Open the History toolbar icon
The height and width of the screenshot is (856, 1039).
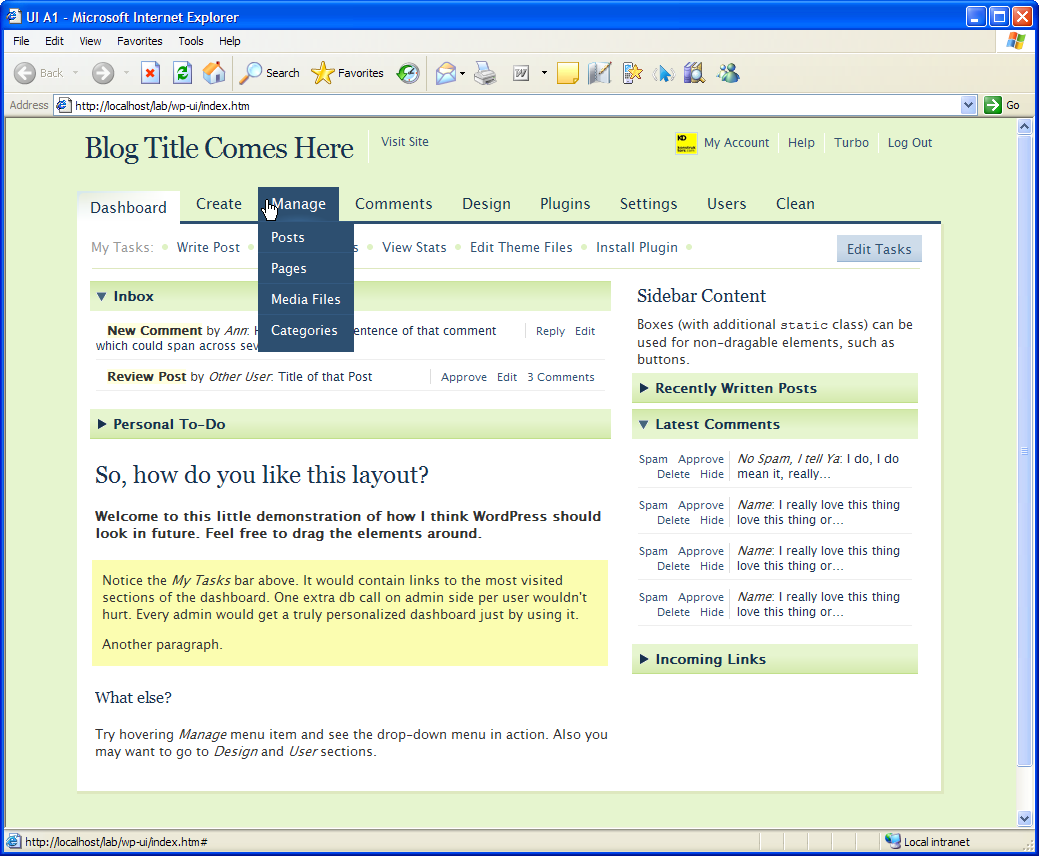408,73
